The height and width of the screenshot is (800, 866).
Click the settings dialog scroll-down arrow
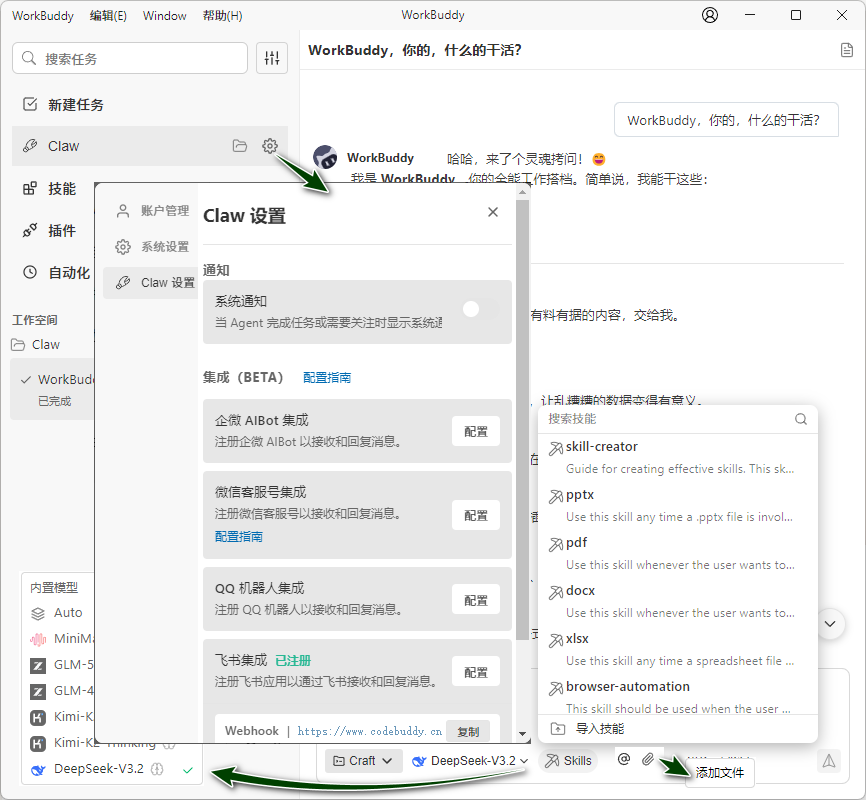point(522,734)
